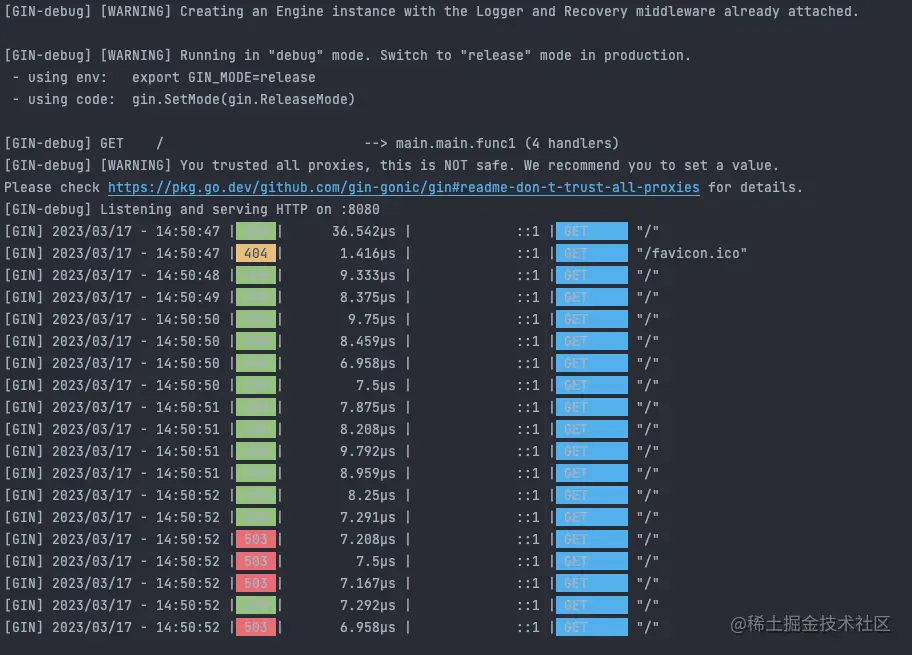The image size is (912, 655).
Task: Click the first red 503 status badge
Action: coord(256,539)
